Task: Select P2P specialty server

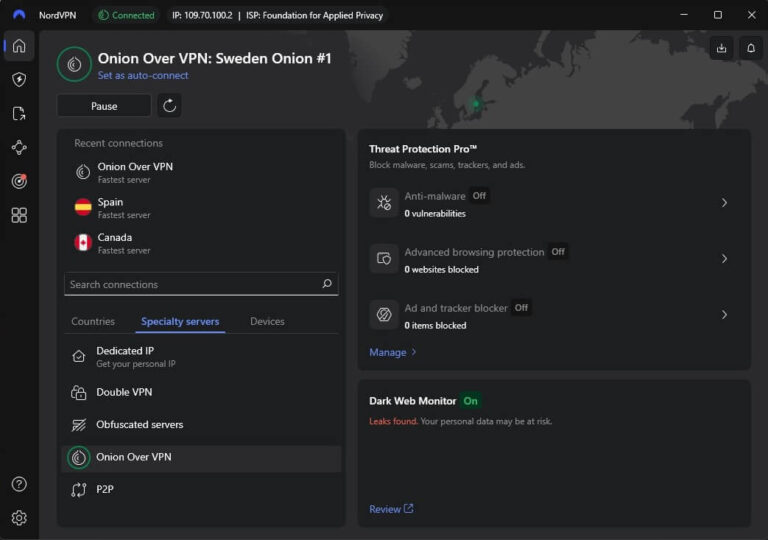Action: (x=201, y=490)
